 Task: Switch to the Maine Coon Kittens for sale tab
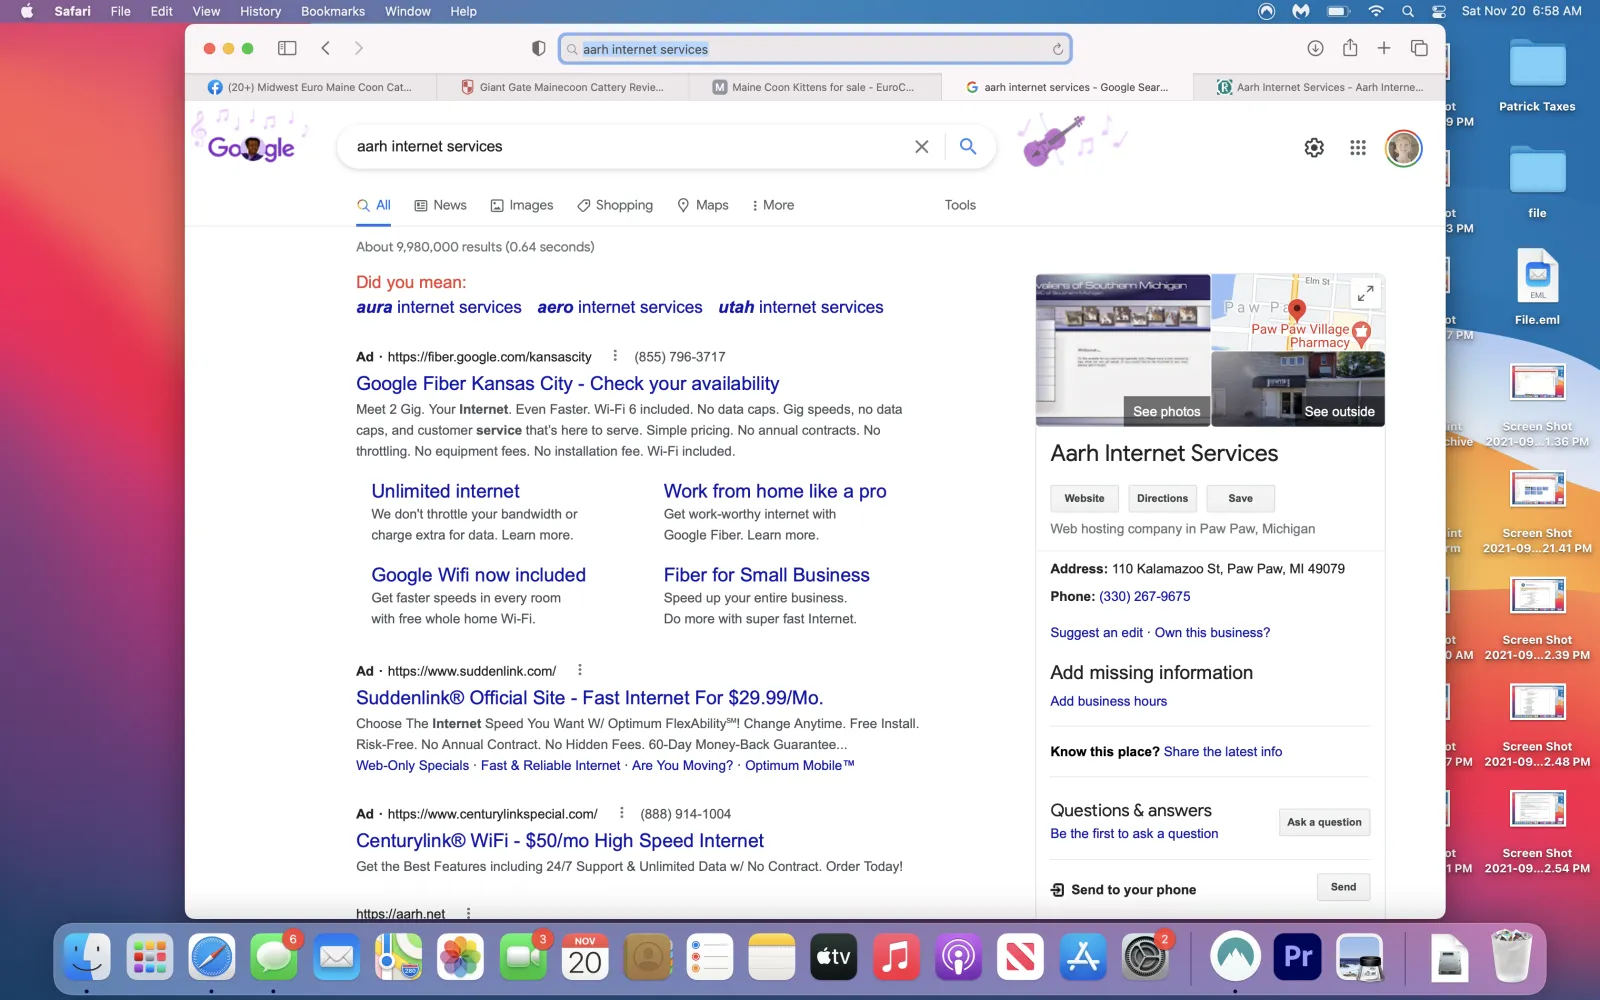point(816,87)
